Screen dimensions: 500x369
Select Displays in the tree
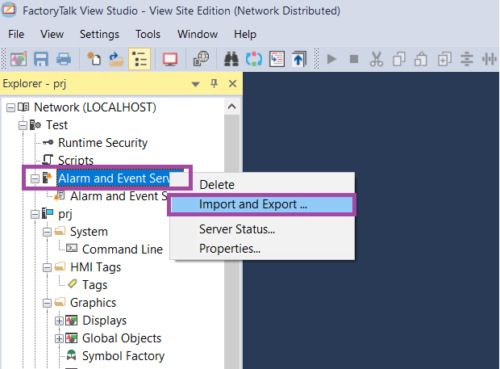coord(104,320)
